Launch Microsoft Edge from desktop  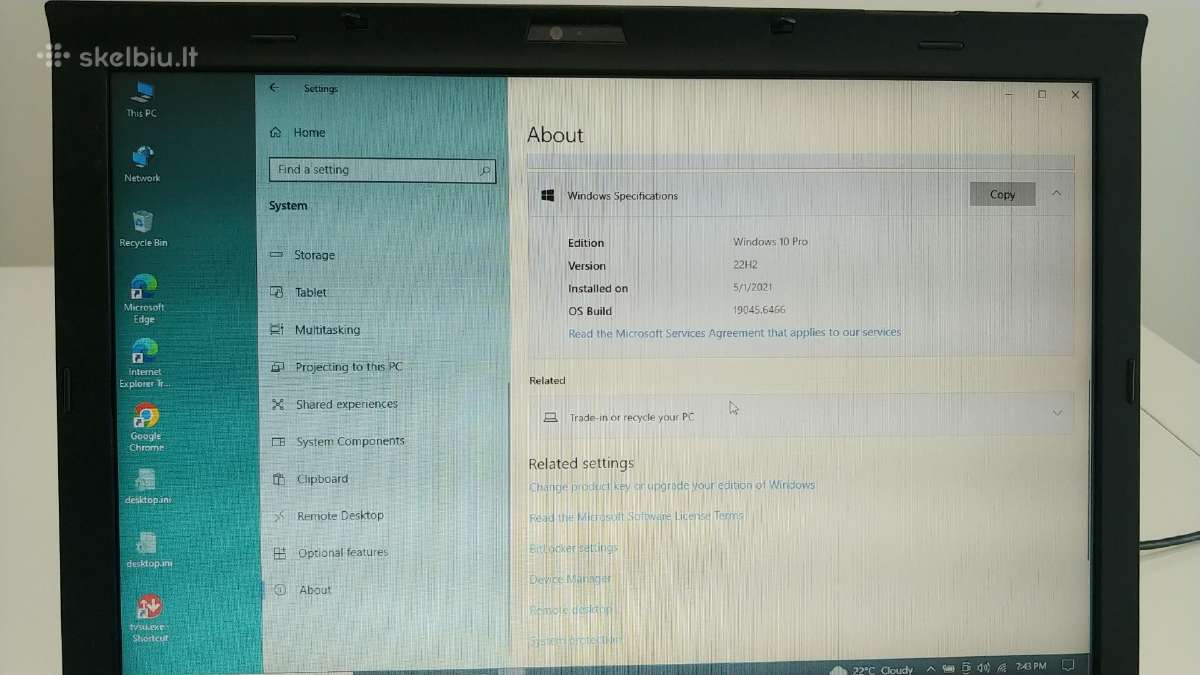(144, 298)
